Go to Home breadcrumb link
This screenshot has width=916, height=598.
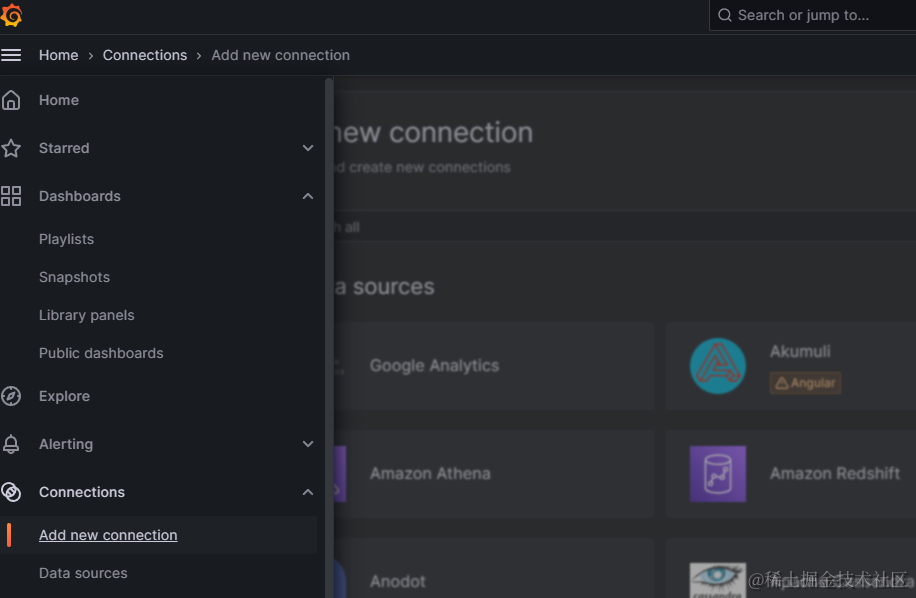pyautogui.click(x=58, y=55)
